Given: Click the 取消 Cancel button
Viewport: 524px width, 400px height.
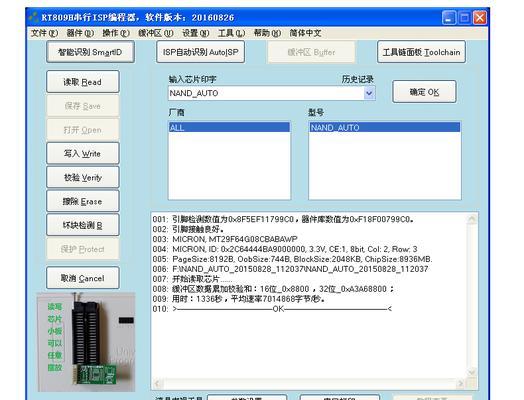Looking at the screenshot, I should [83, 278].
